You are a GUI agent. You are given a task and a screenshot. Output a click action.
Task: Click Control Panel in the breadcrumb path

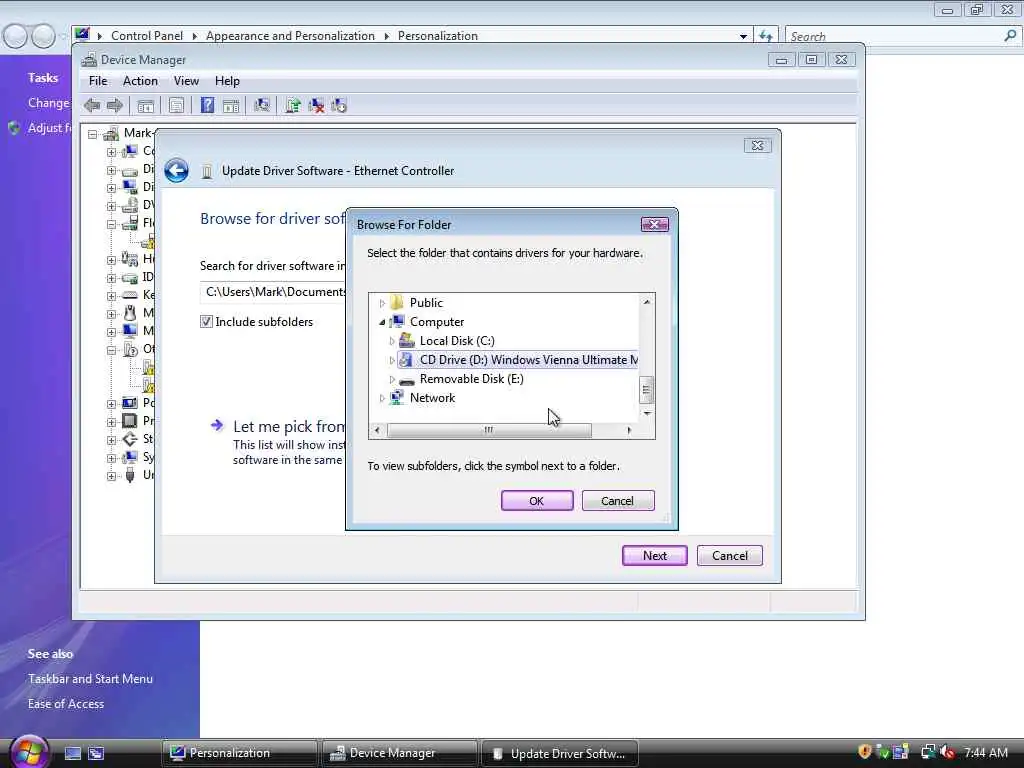coord(147,36)
